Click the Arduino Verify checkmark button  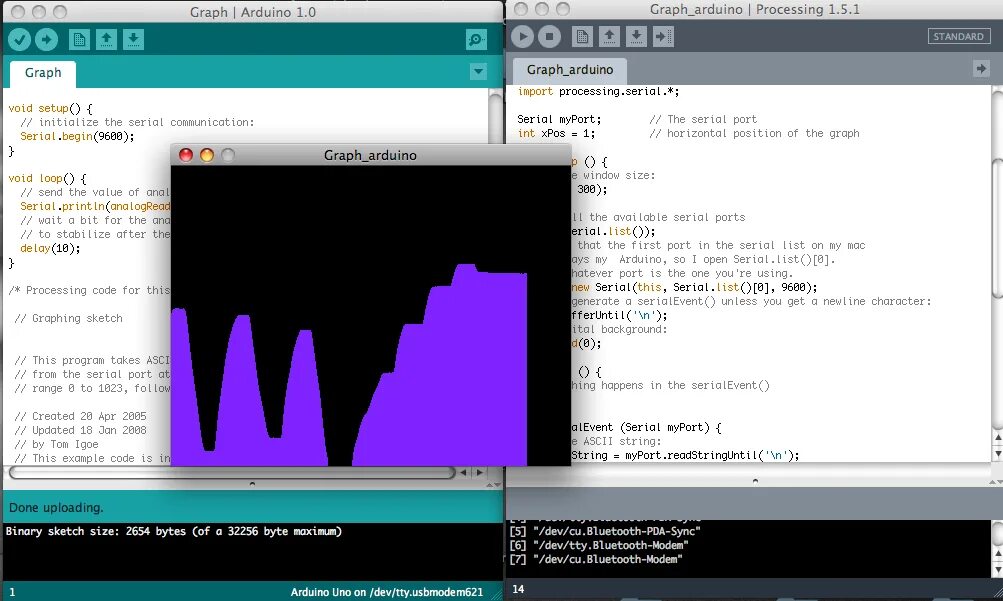coord(19,40)
